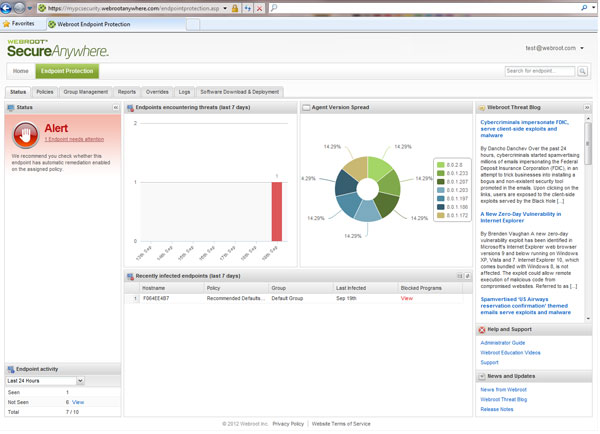Viewport: 600px width, 434px height.
Task: Click the 8.0.1.172 tan legend swatch
Action: click(441, 215)
